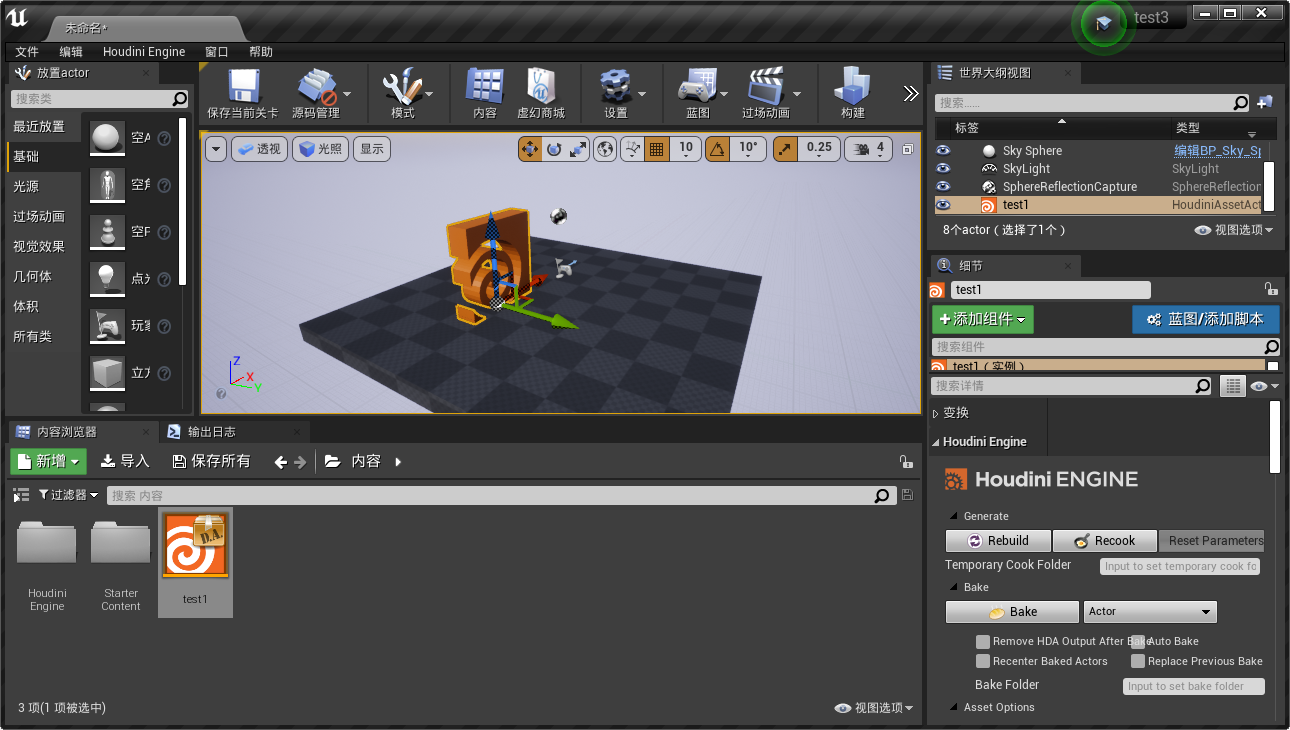Toggle scale snapping in viewport
Image resolution: width=1290 pixels, height=730 pixels.
pos(785,149)
